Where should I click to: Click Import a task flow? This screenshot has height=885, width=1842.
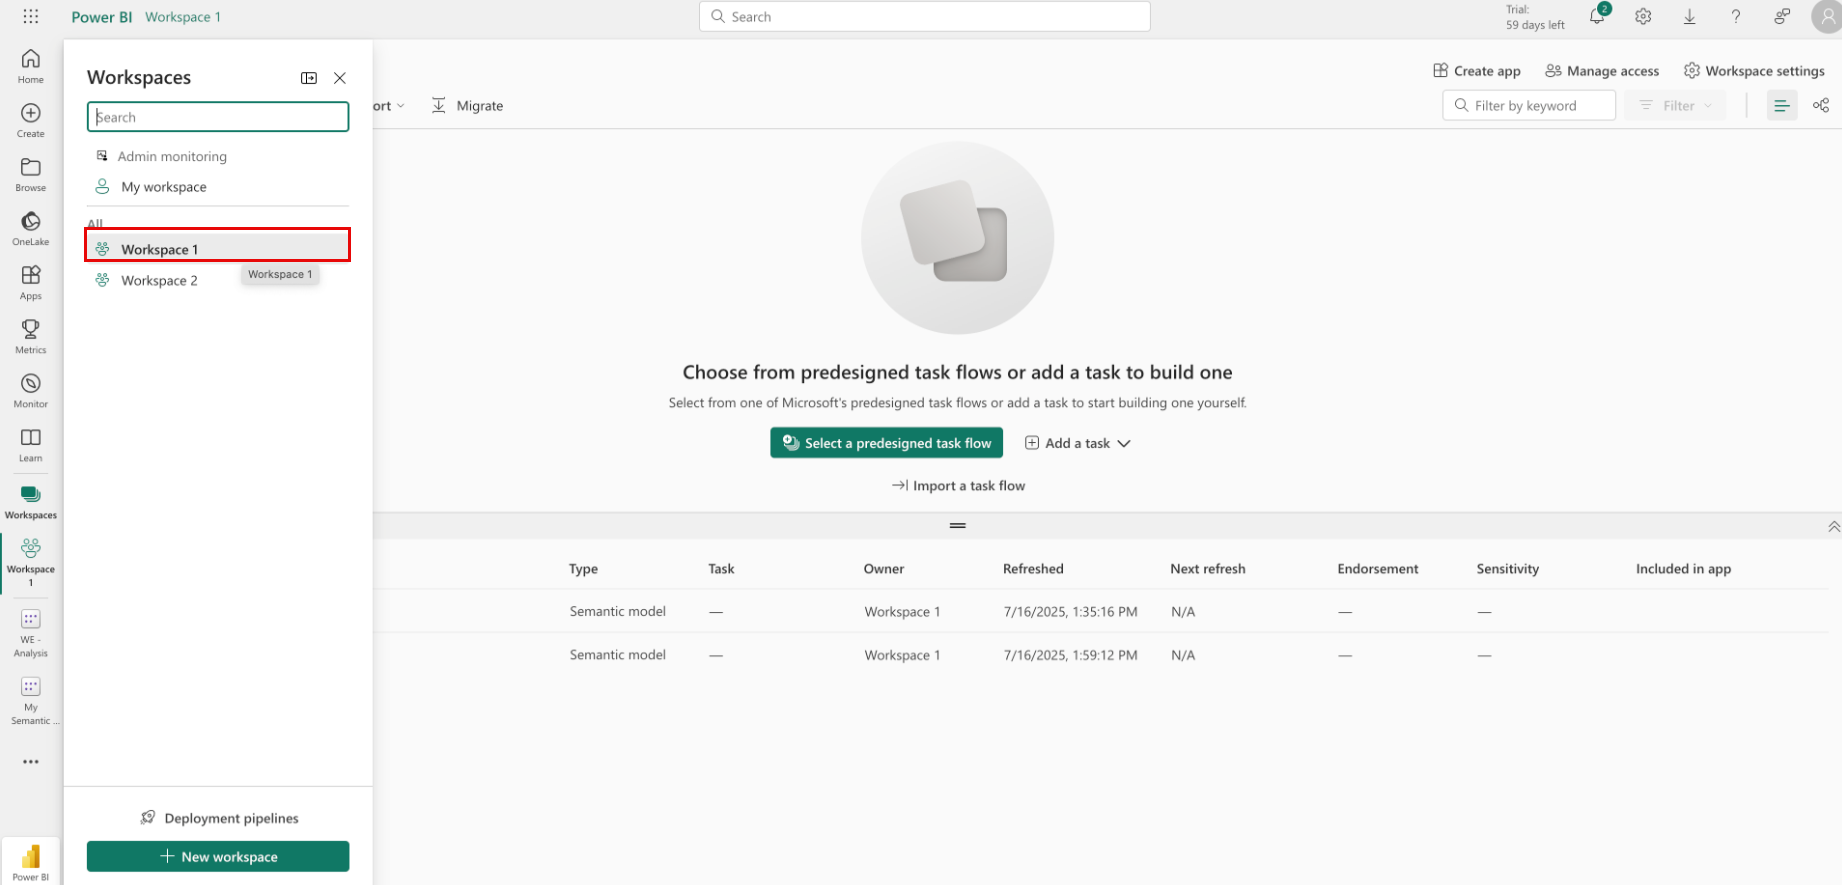tap(958, 486)
